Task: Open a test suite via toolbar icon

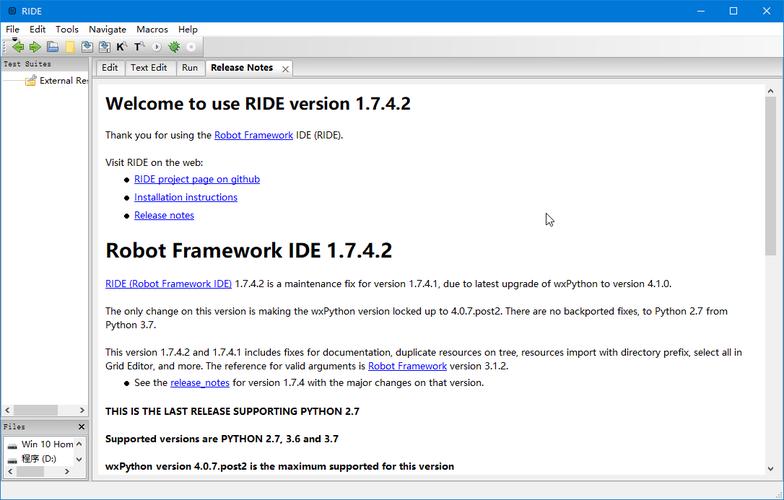Action: [x=53, y=47]
